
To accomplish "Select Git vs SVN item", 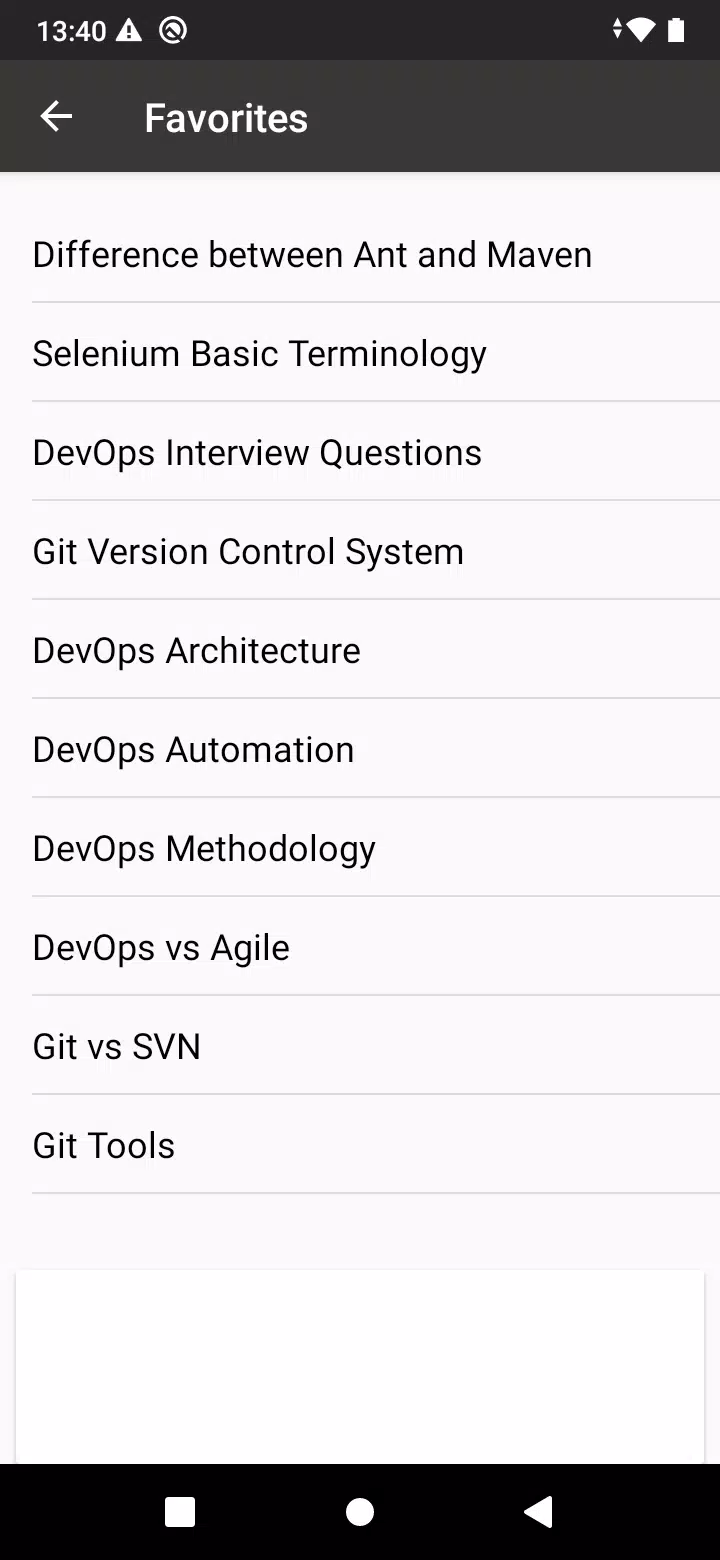I will pos(360,1046).
